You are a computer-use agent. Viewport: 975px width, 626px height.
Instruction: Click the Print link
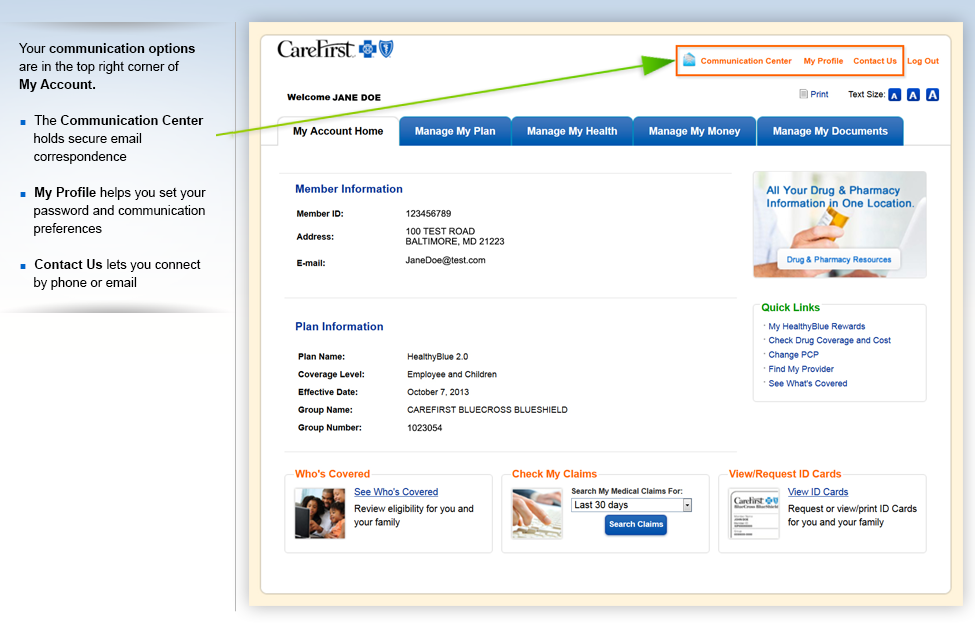pyautogui.click(x=819, y=94)
